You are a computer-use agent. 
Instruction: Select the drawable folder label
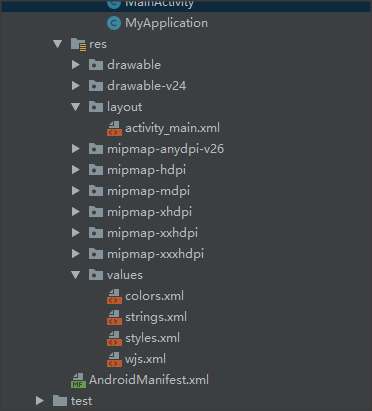coord(134,65)
